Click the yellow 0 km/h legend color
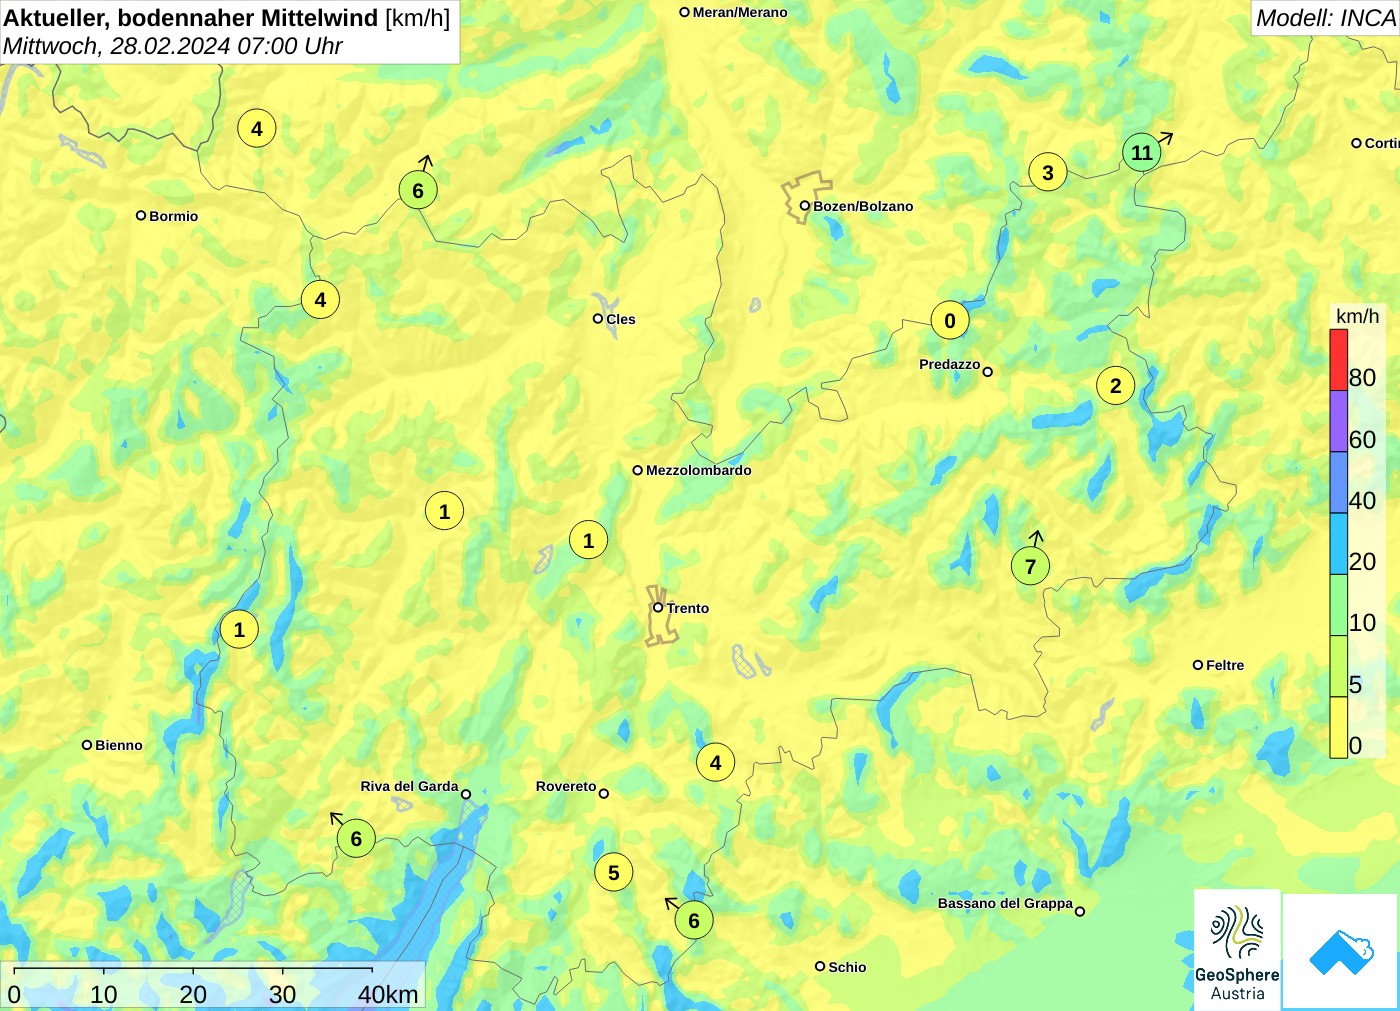The image size is (1400, 1011). click(1338, 727)
